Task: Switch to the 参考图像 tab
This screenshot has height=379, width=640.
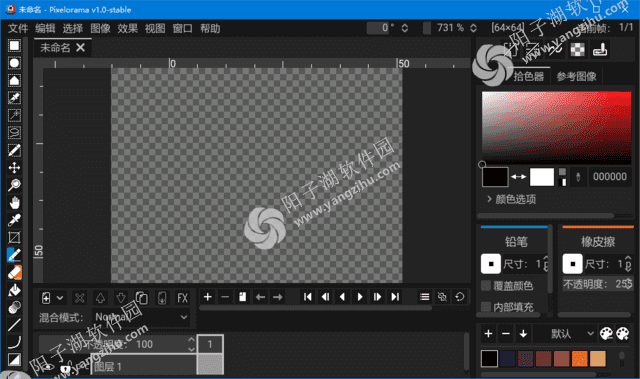Action: point(576,76)
